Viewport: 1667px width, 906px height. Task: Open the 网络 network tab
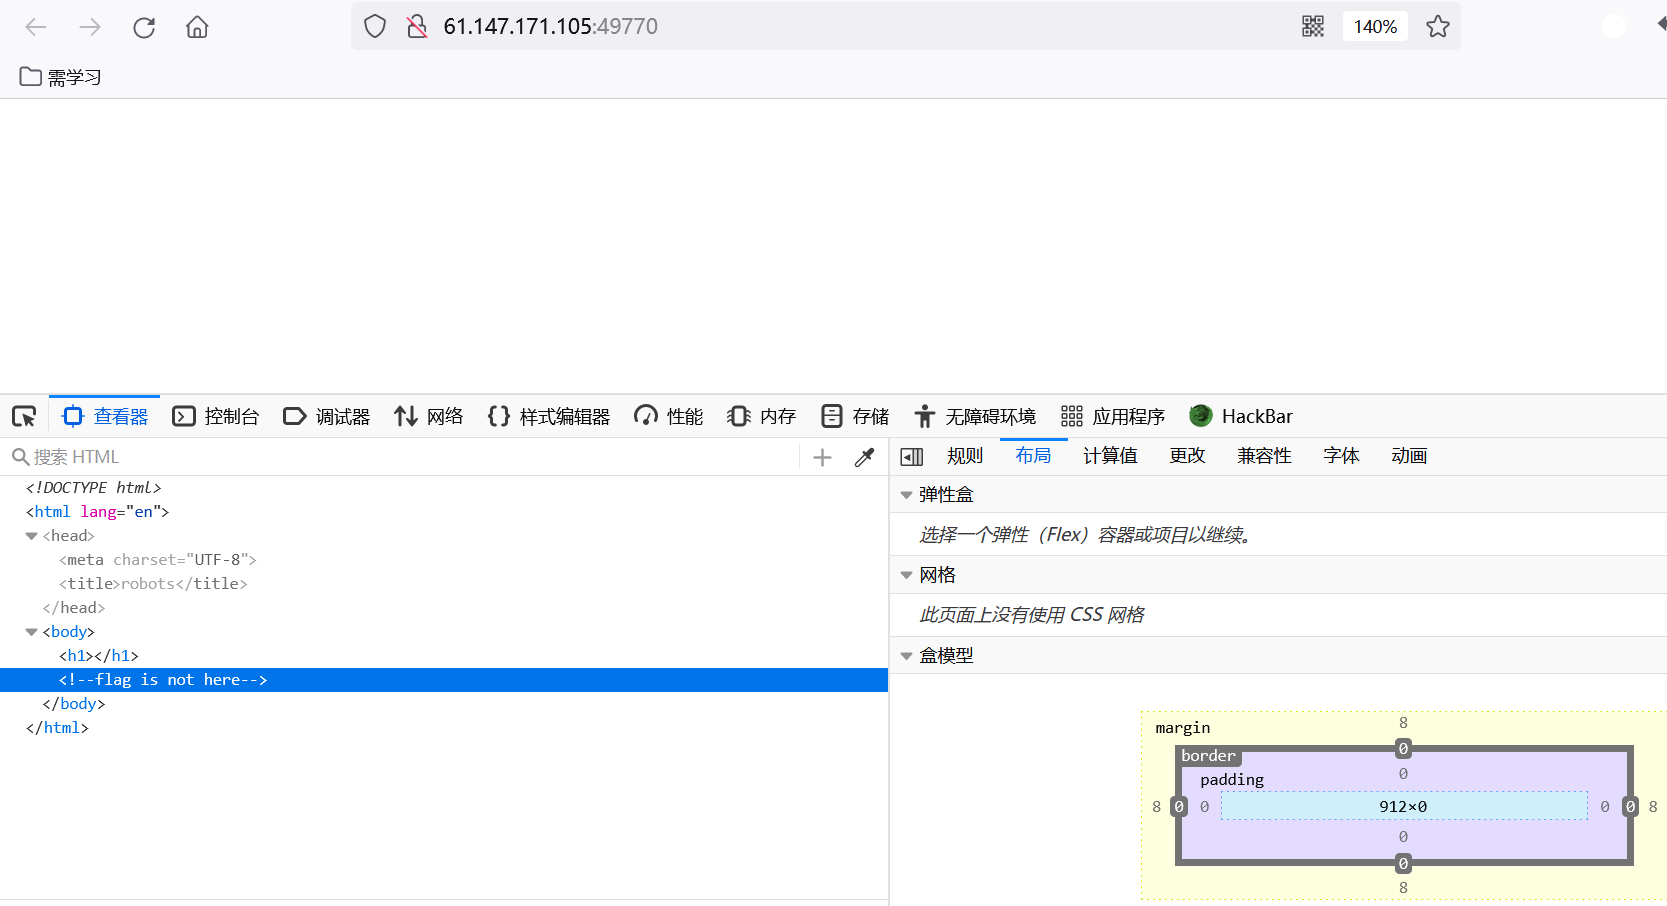(x=429, y=416)
